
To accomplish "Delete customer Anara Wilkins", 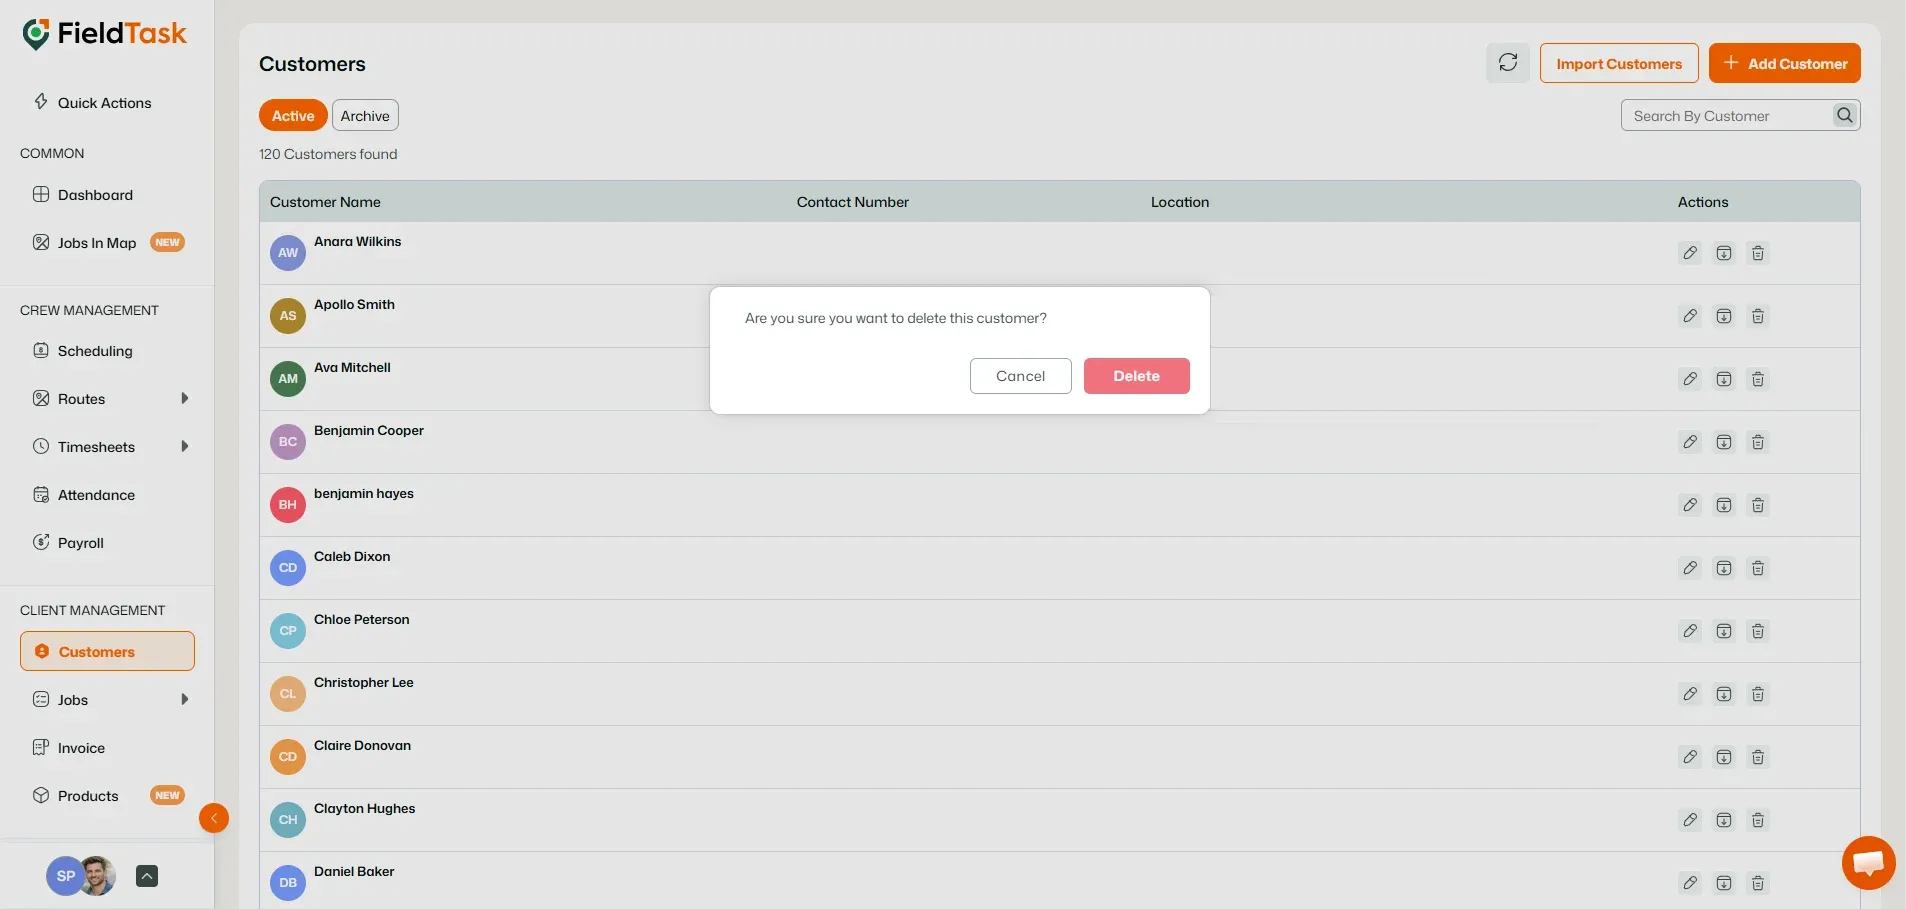I will tap(1758, 253).
